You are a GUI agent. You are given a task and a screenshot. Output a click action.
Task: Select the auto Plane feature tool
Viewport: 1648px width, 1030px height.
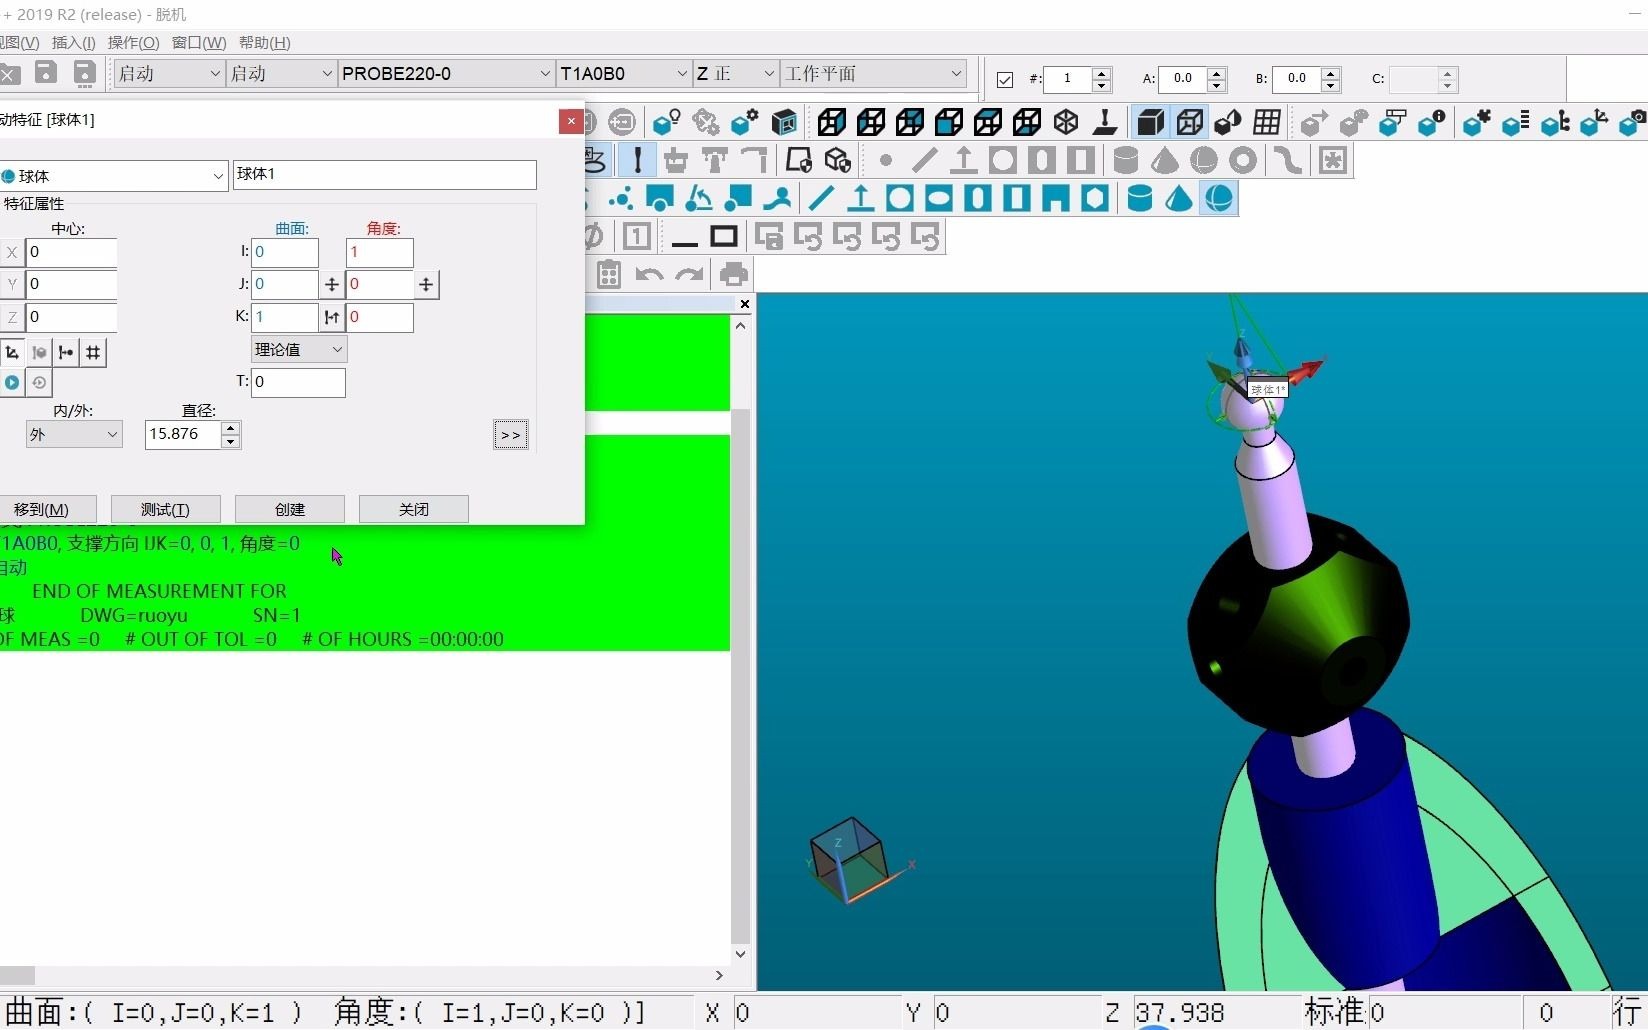click(860, 198)
